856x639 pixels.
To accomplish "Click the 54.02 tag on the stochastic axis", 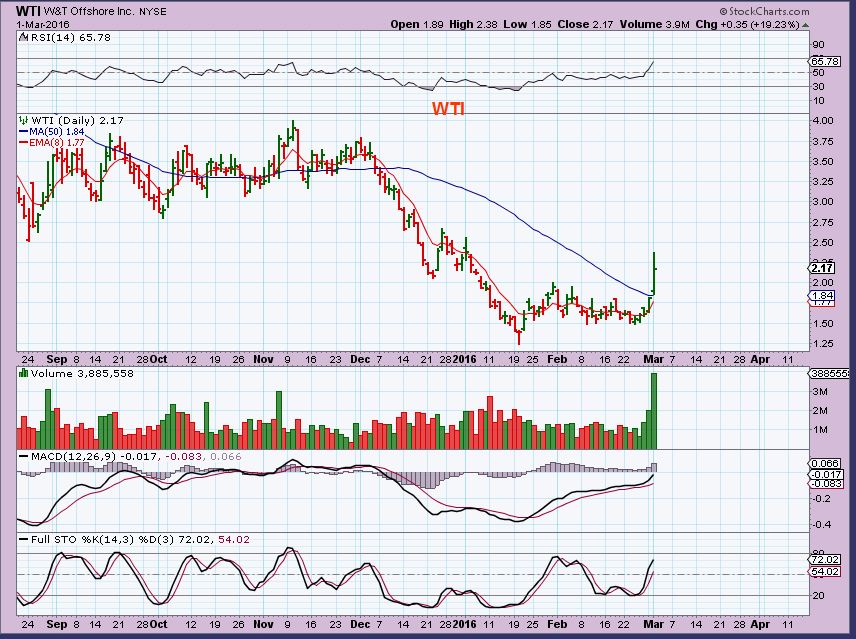I will pyautogui.click(x=825, y=571).
